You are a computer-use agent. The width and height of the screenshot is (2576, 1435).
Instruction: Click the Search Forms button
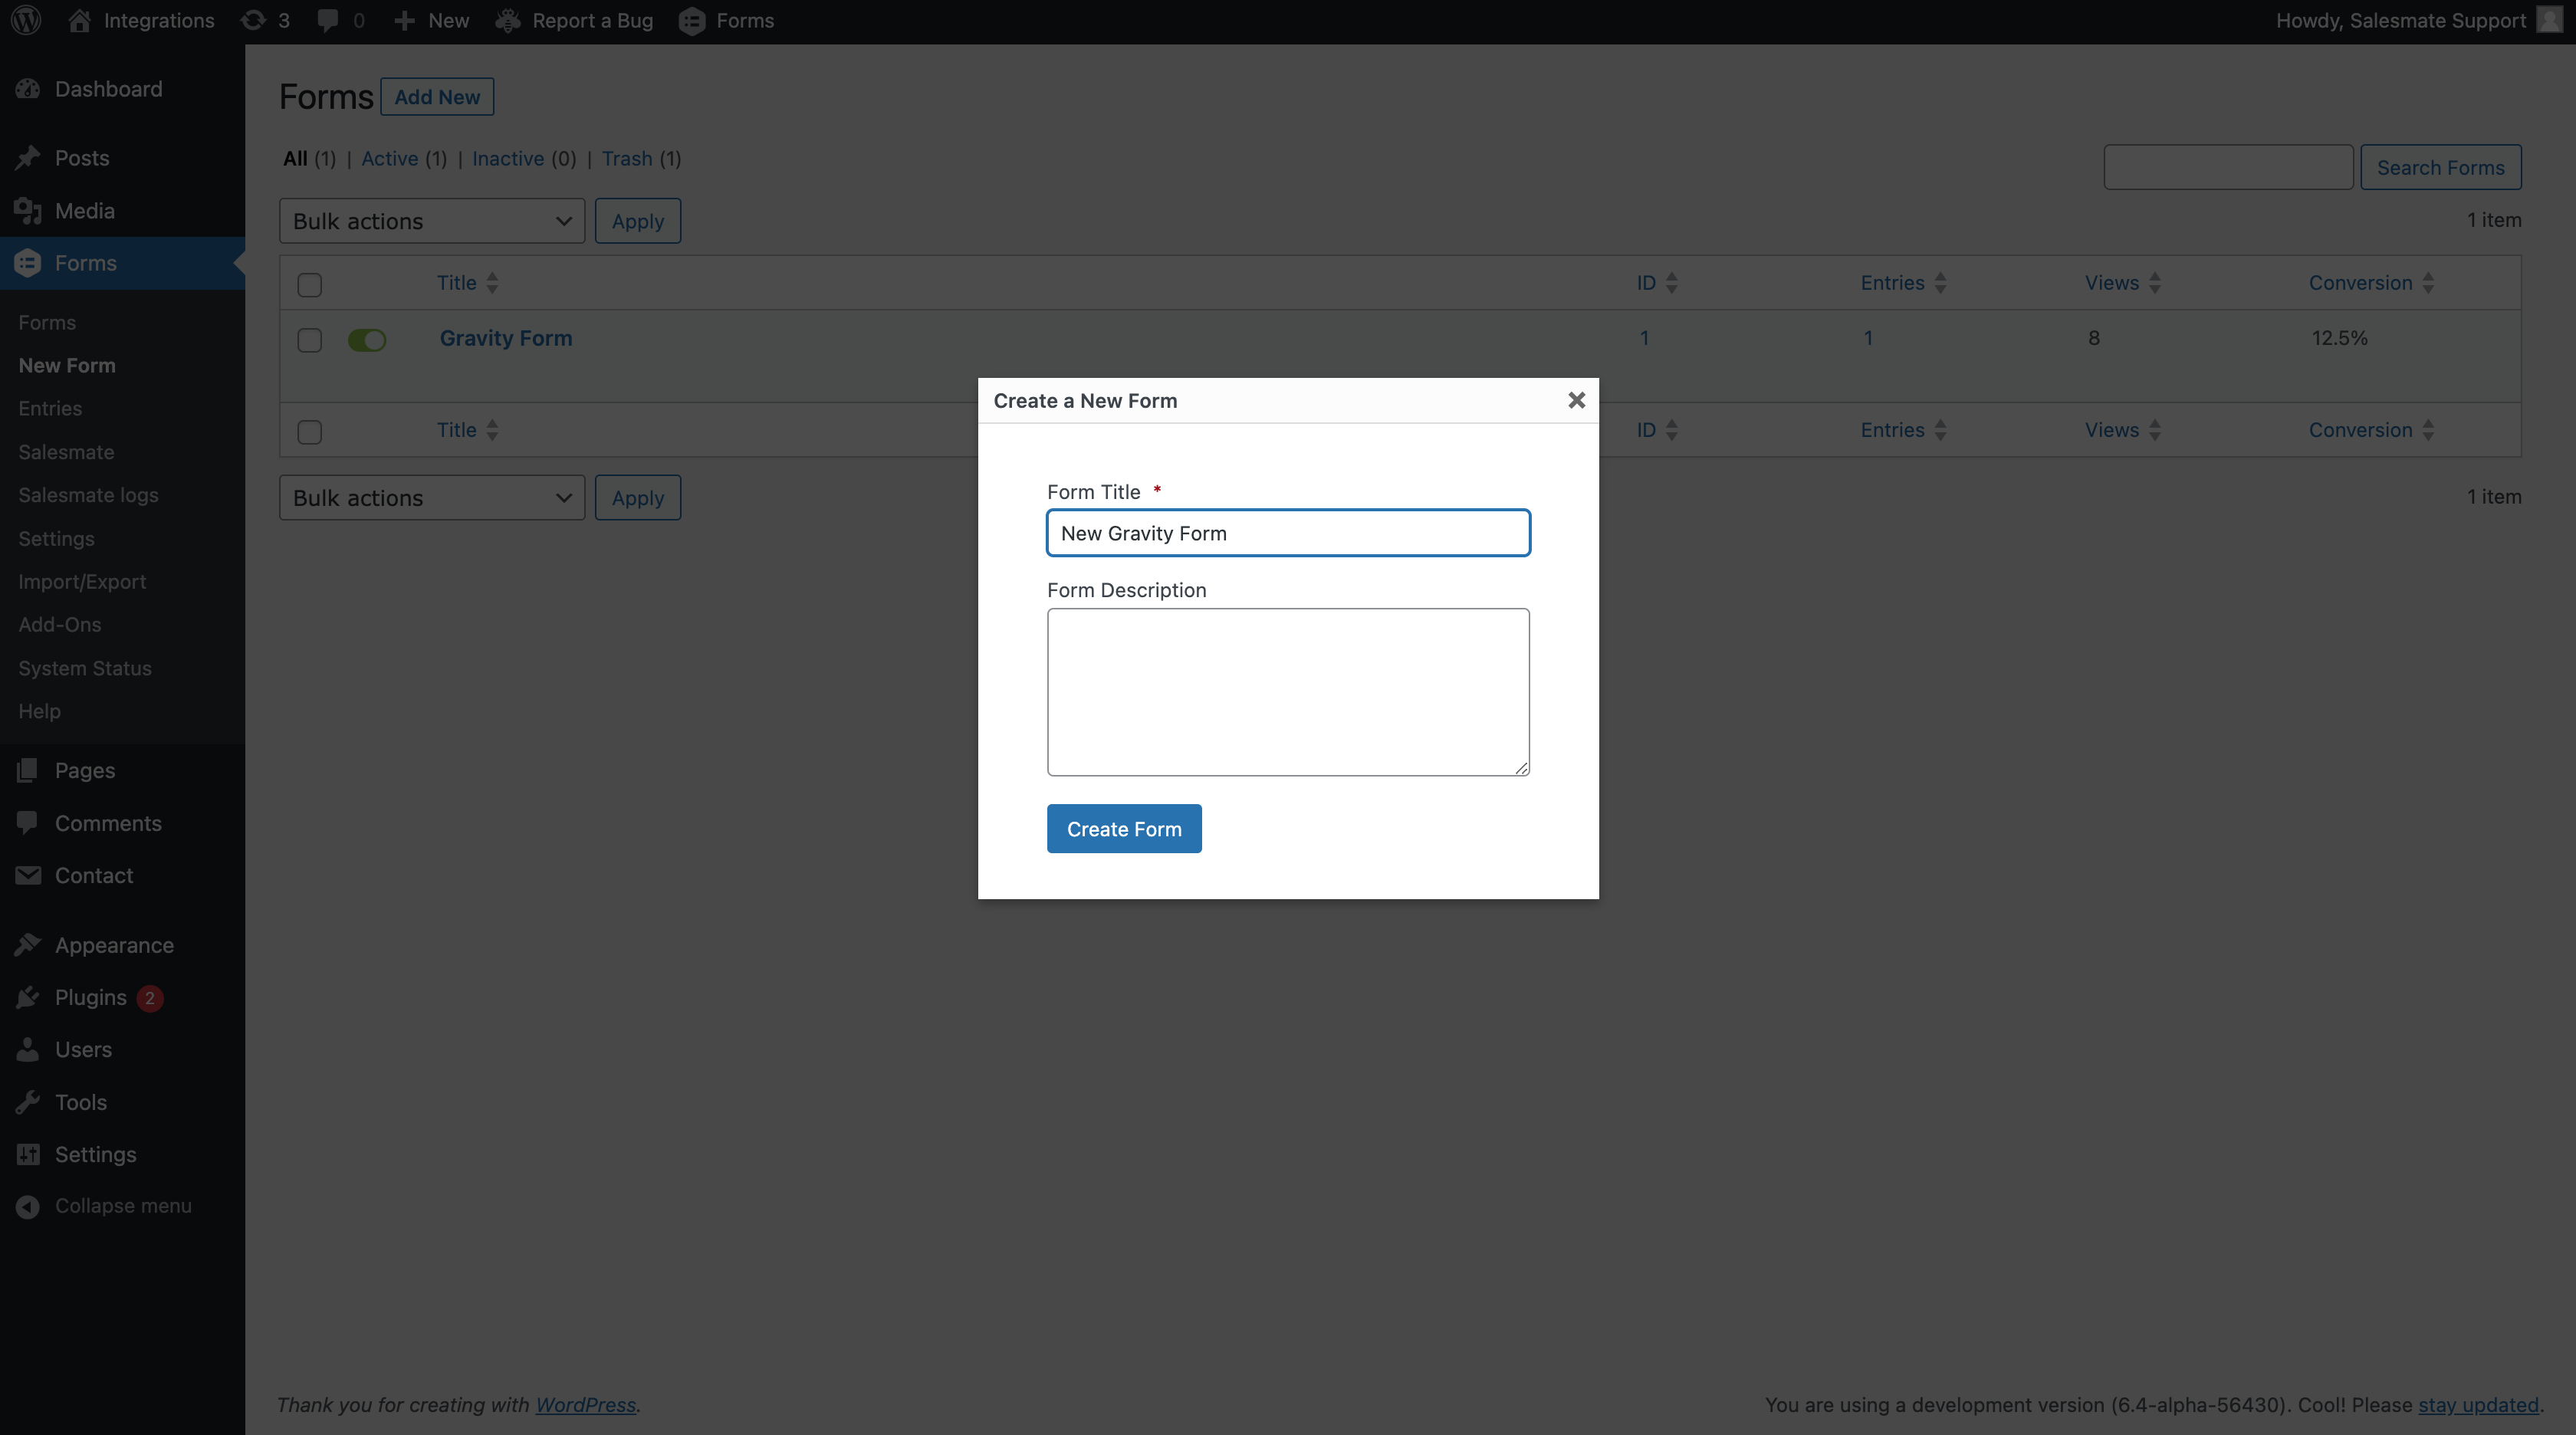2440,167
